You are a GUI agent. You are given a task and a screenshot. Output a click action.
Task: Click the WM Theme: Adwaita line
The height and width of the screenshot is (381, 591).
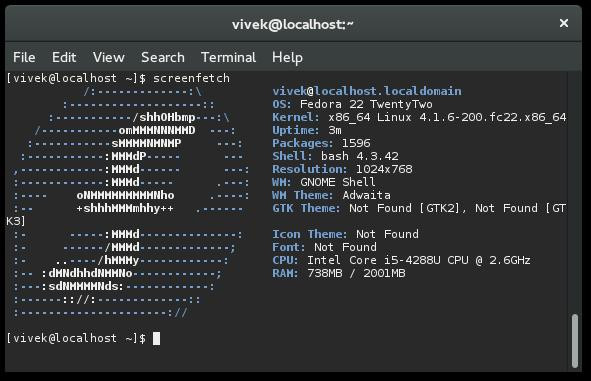coord(331,195)
